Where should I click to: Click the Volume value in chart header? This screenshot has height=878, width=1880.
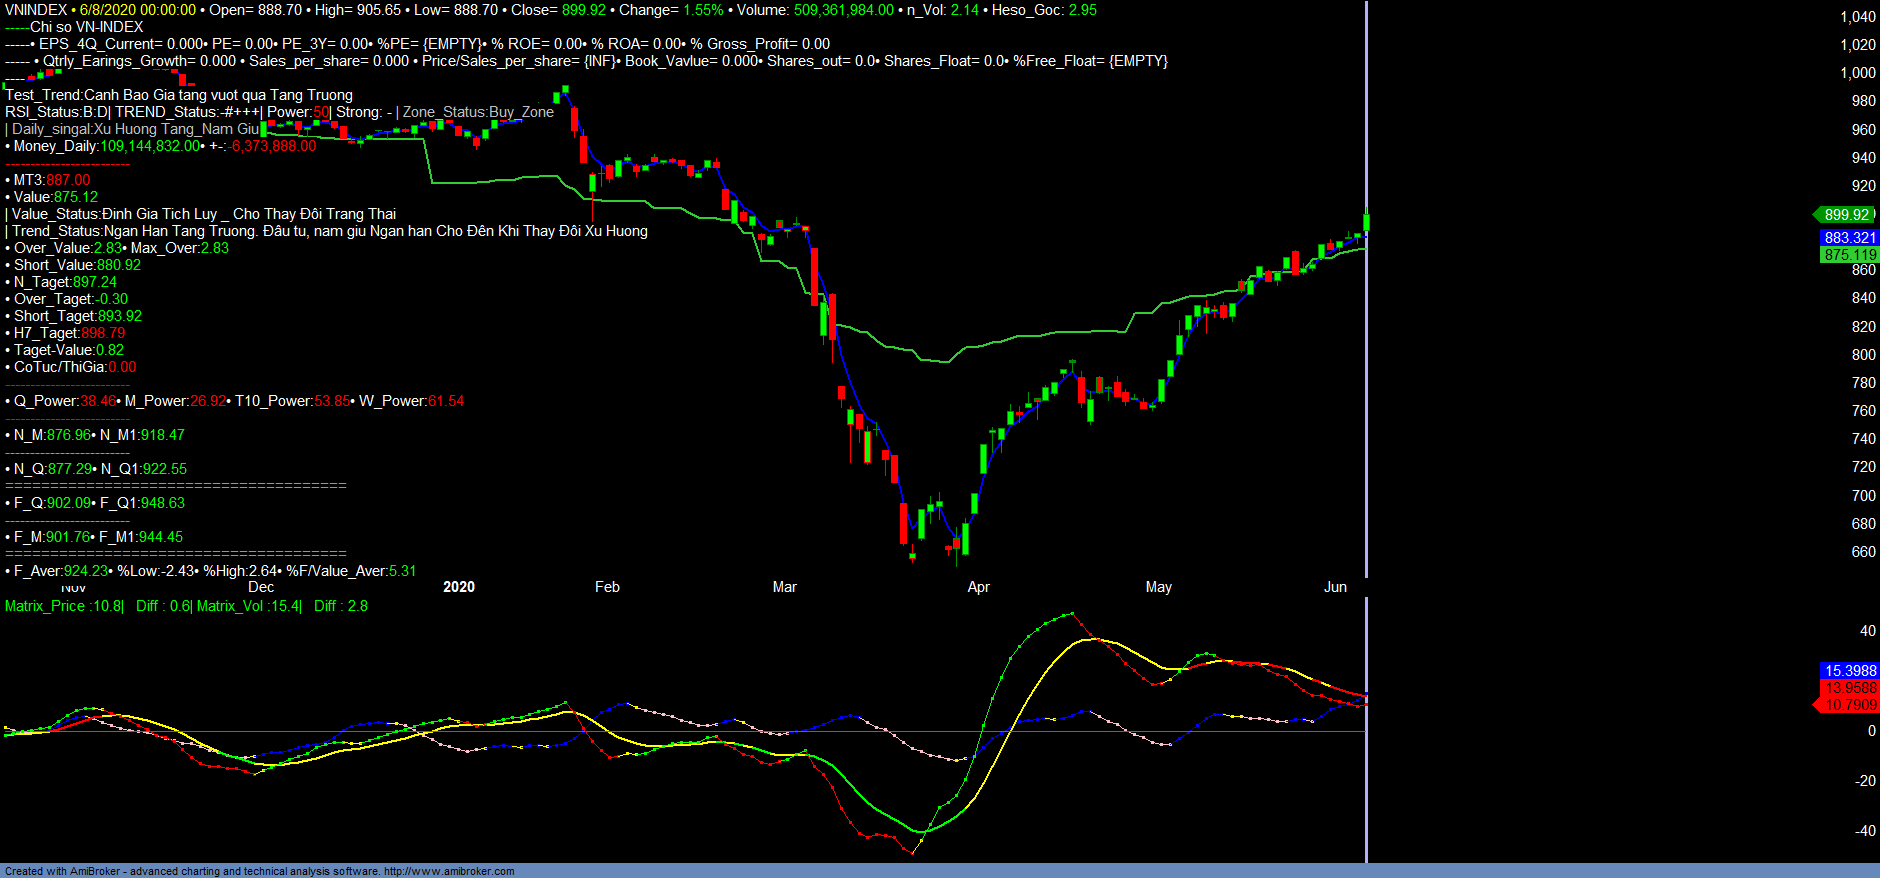843,10
